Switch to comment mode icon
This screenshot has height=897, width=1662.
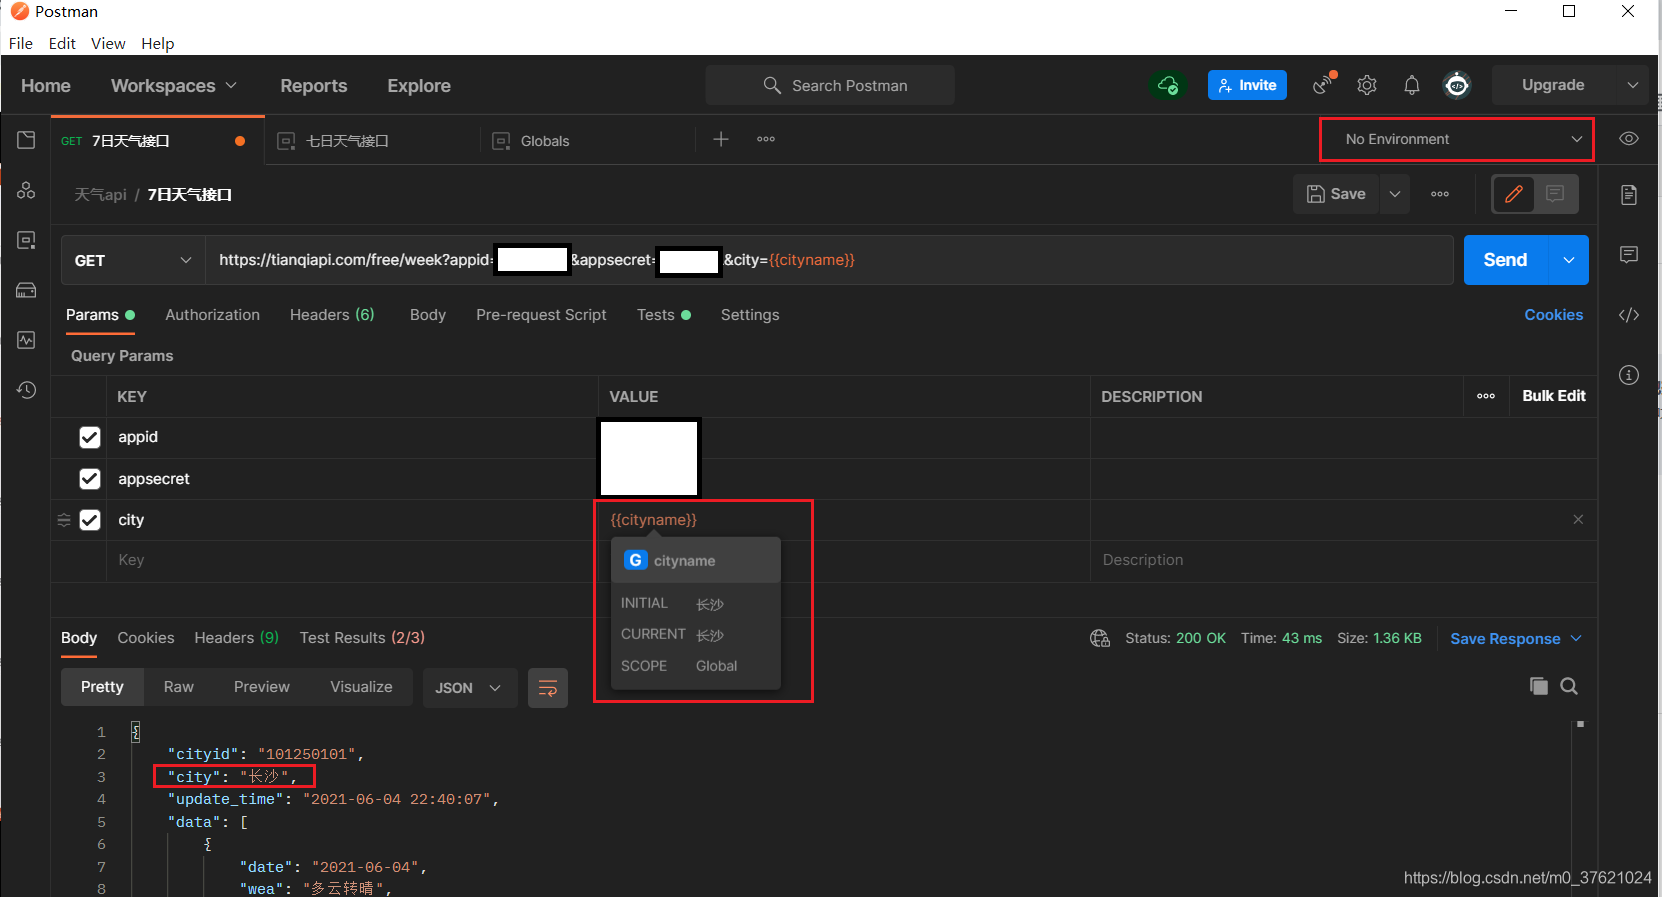pos(1555,194)
